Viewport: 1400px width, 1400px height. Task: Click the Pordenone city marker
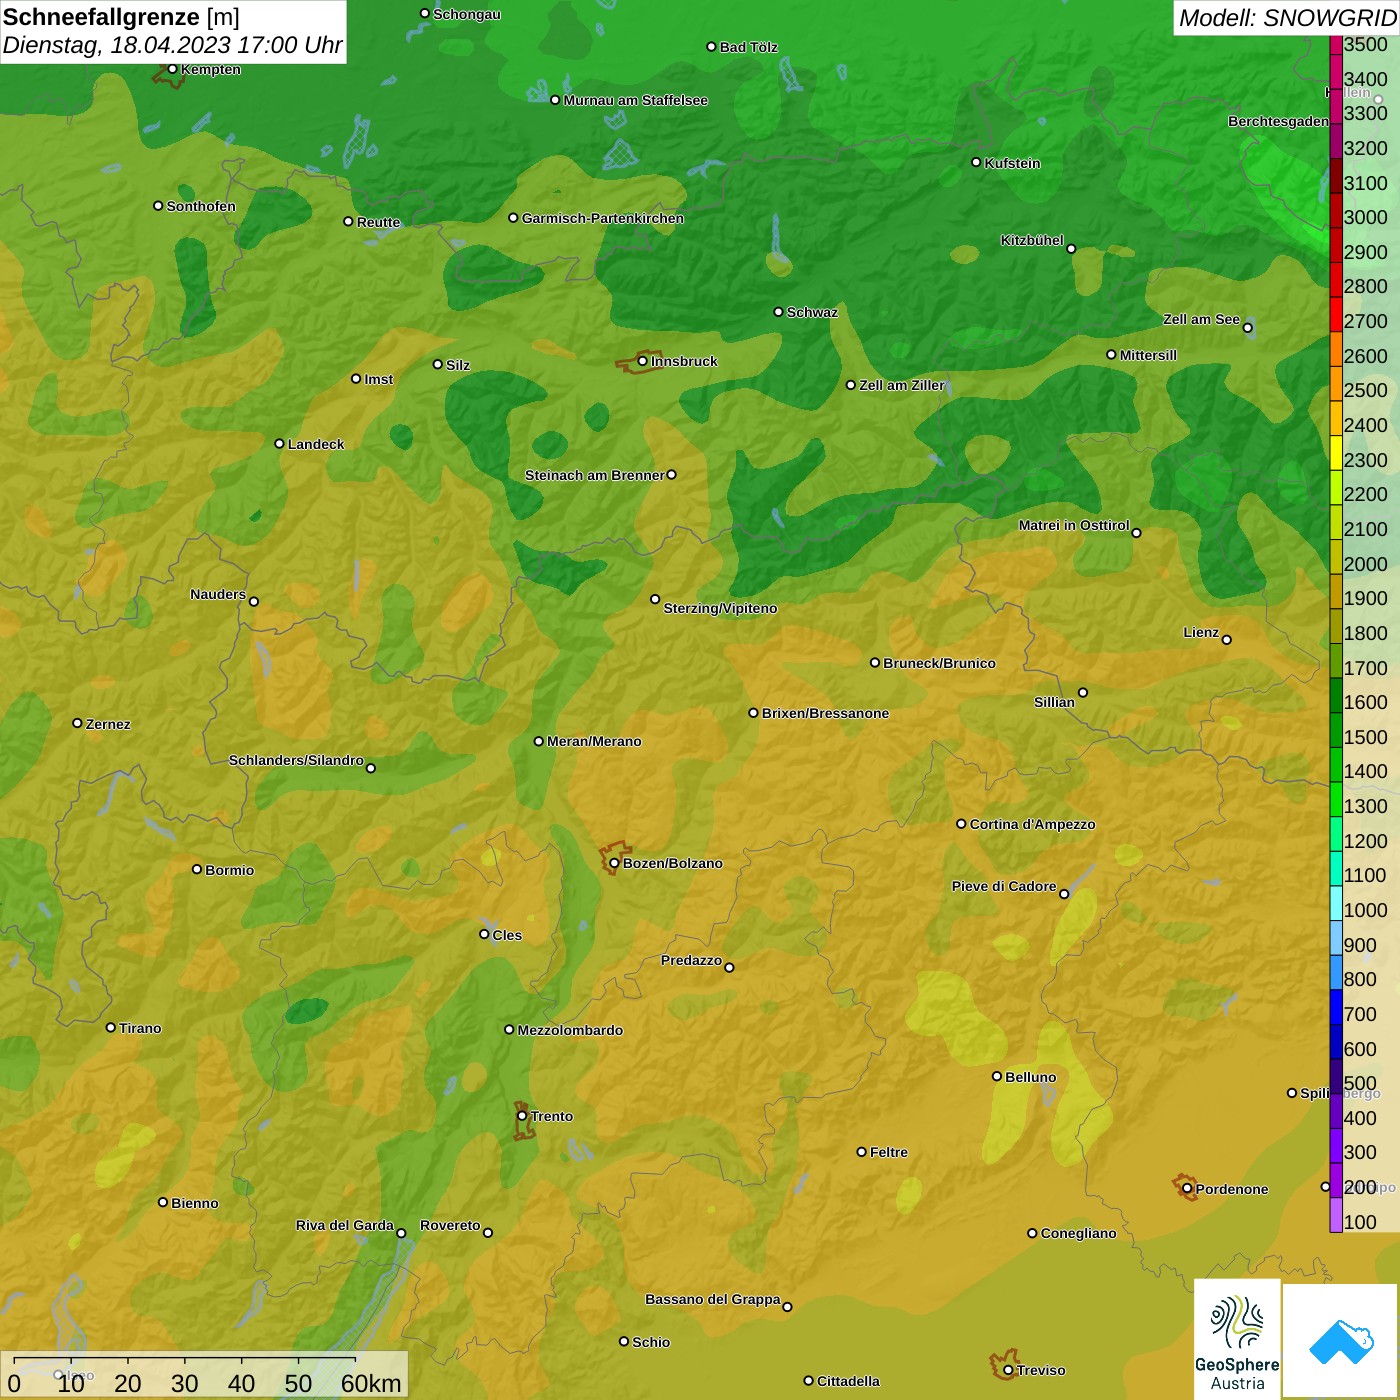[x=1187, y=1189]
